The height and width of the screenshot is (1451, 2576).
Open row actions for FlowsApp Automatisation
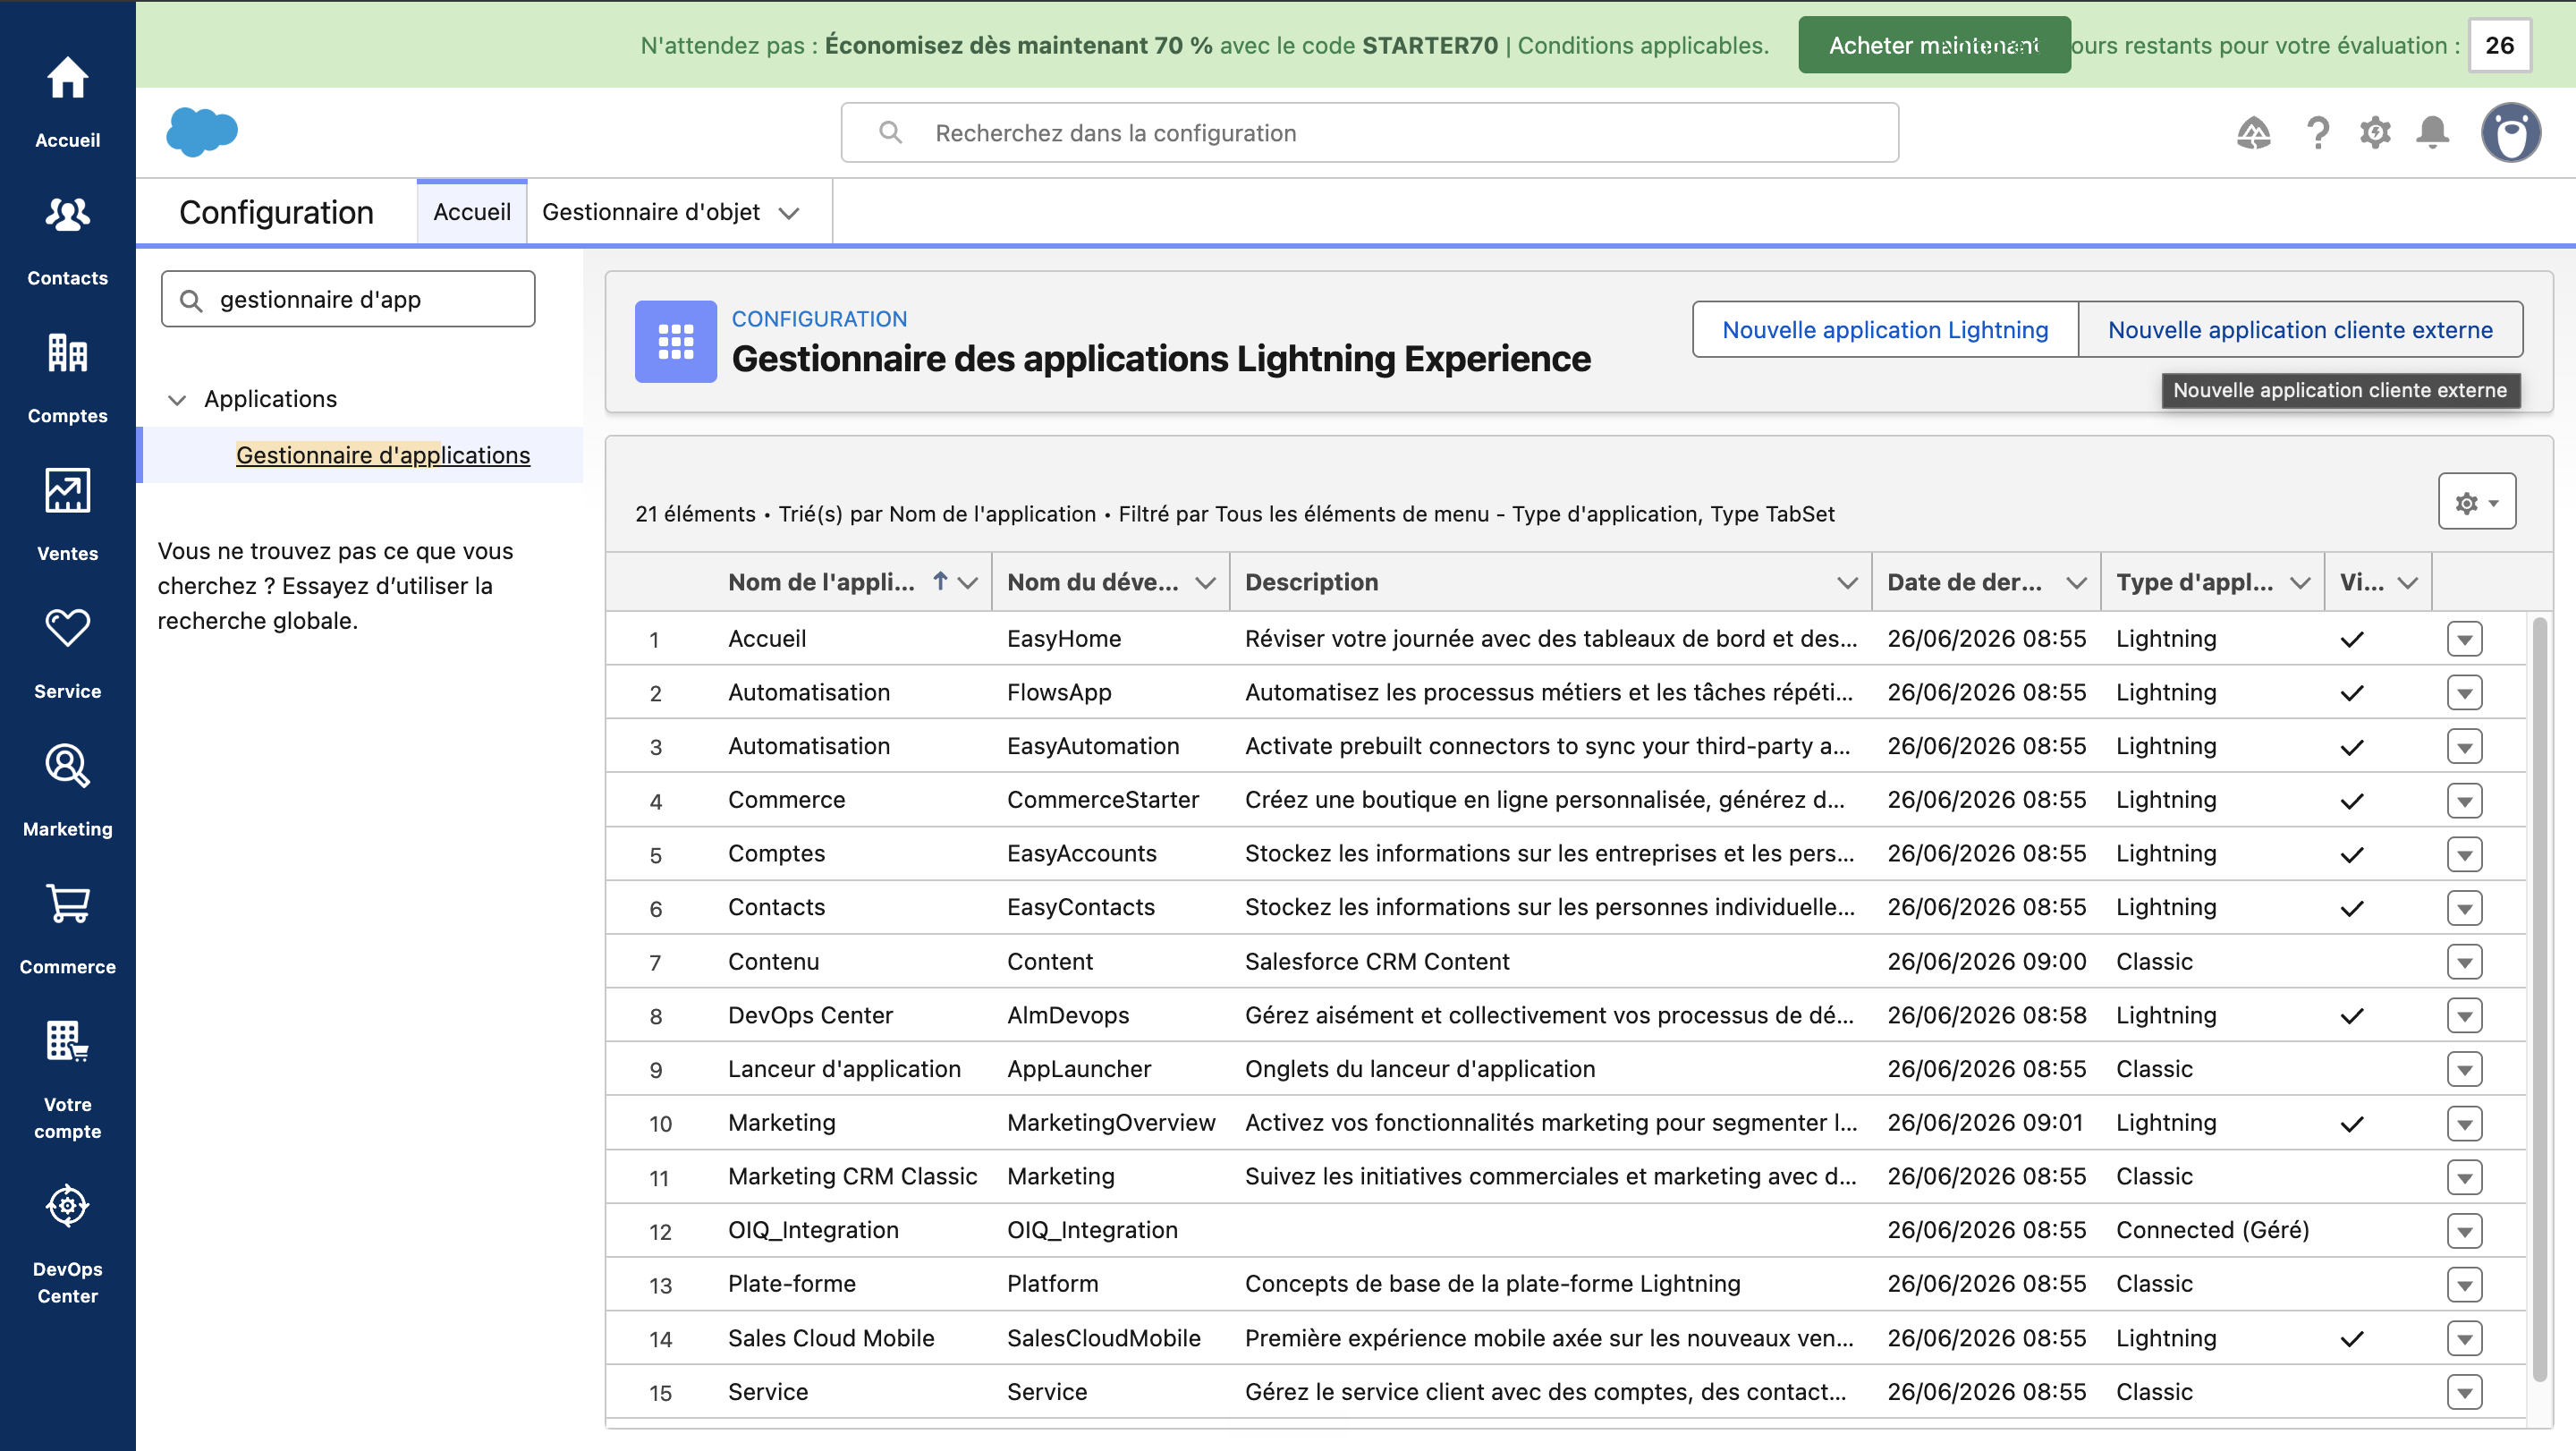2464,693
